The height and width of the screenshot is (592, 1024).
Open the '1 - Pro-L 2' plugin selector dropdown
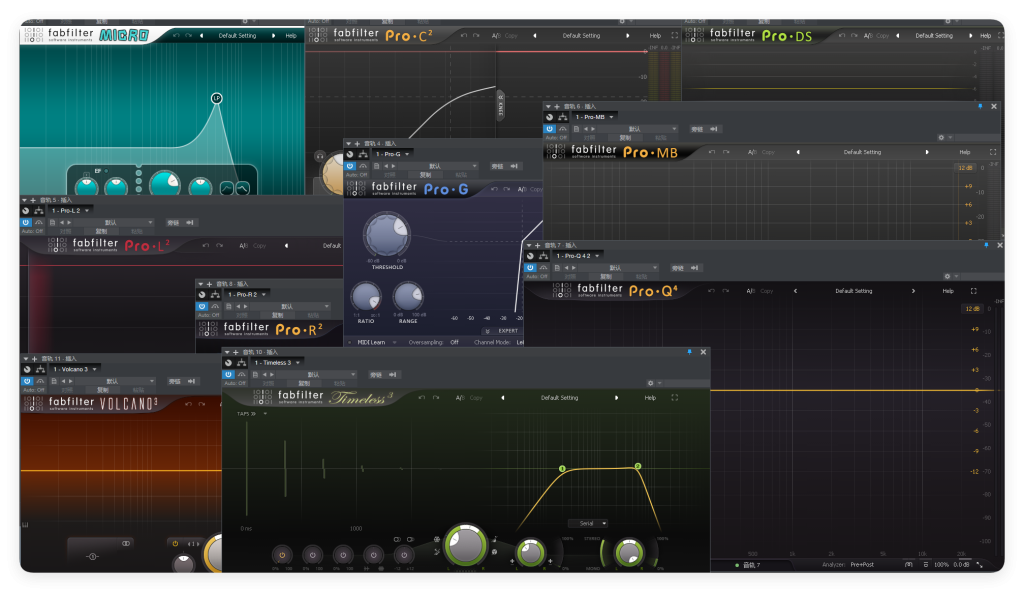click(x=70, y=210)
